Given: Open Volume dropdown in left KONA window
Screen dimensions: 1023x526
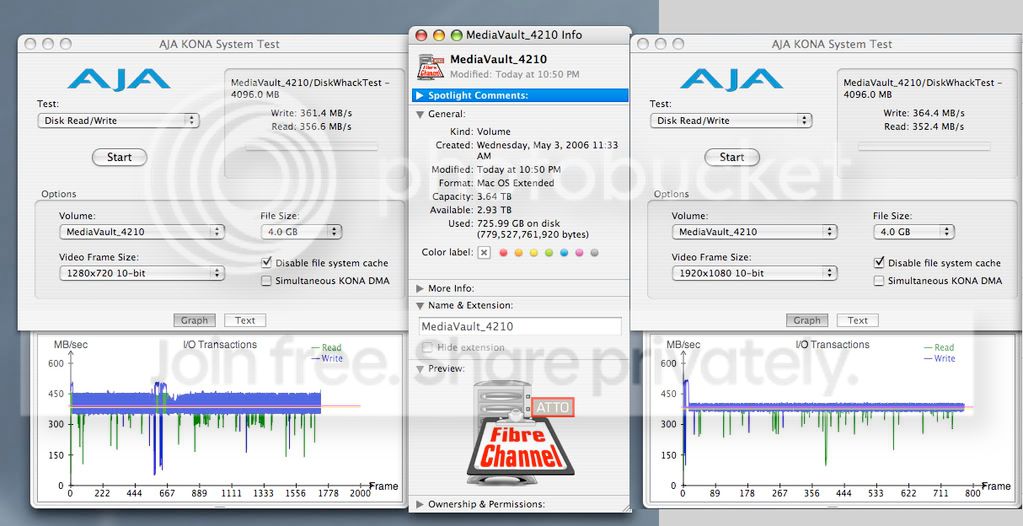Looking at the screenshot, I should click(x=142, y=232).
